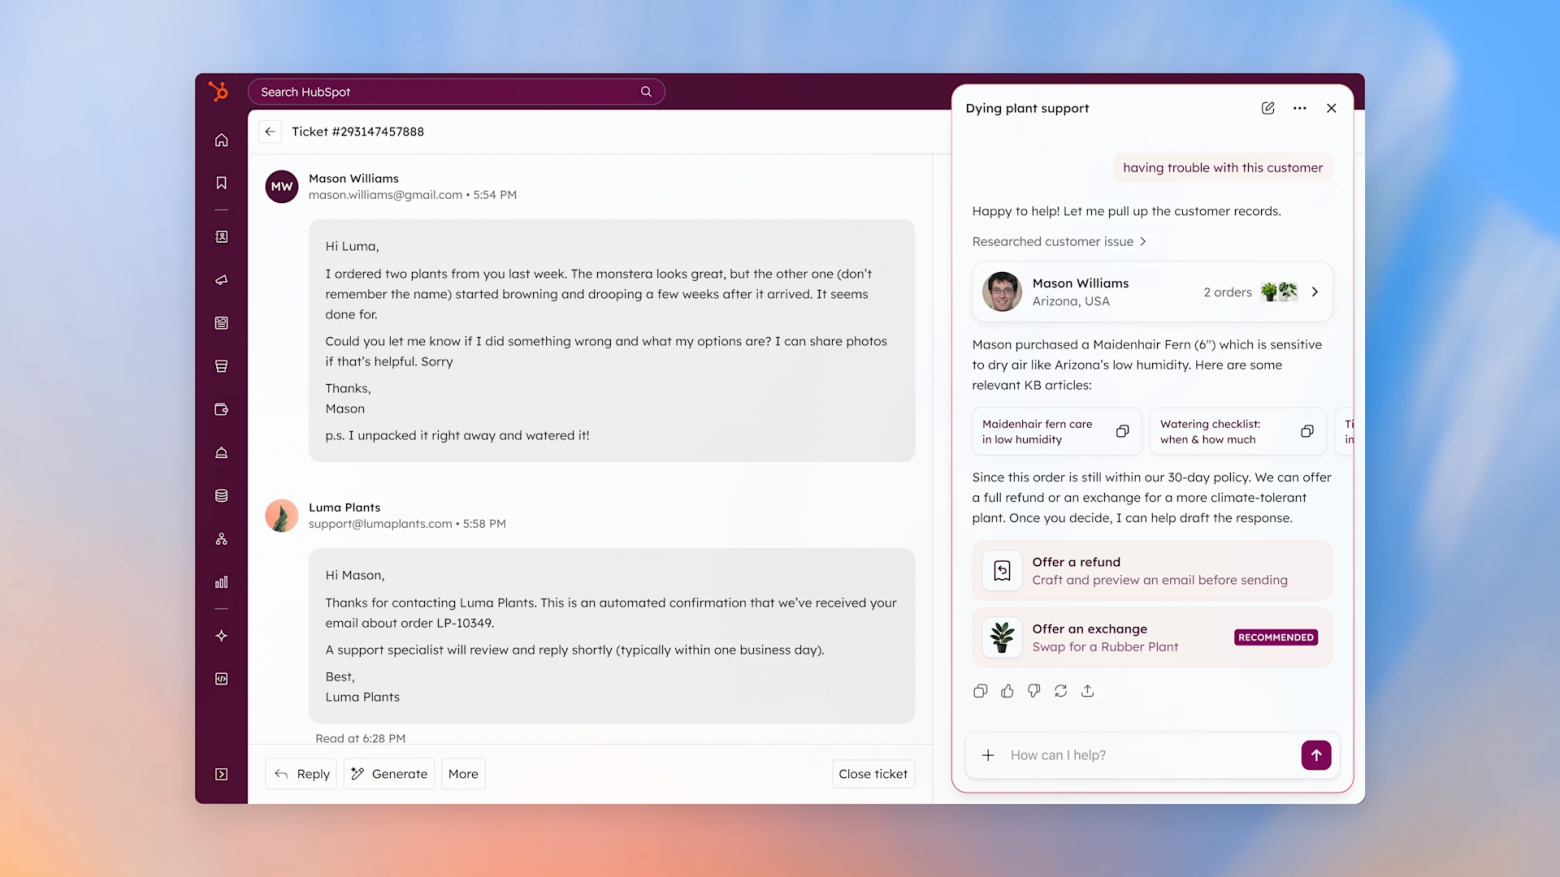
Task: Select the recommended Offer an exchange option
Action: pyautogui.click(x=1151, y=637)
